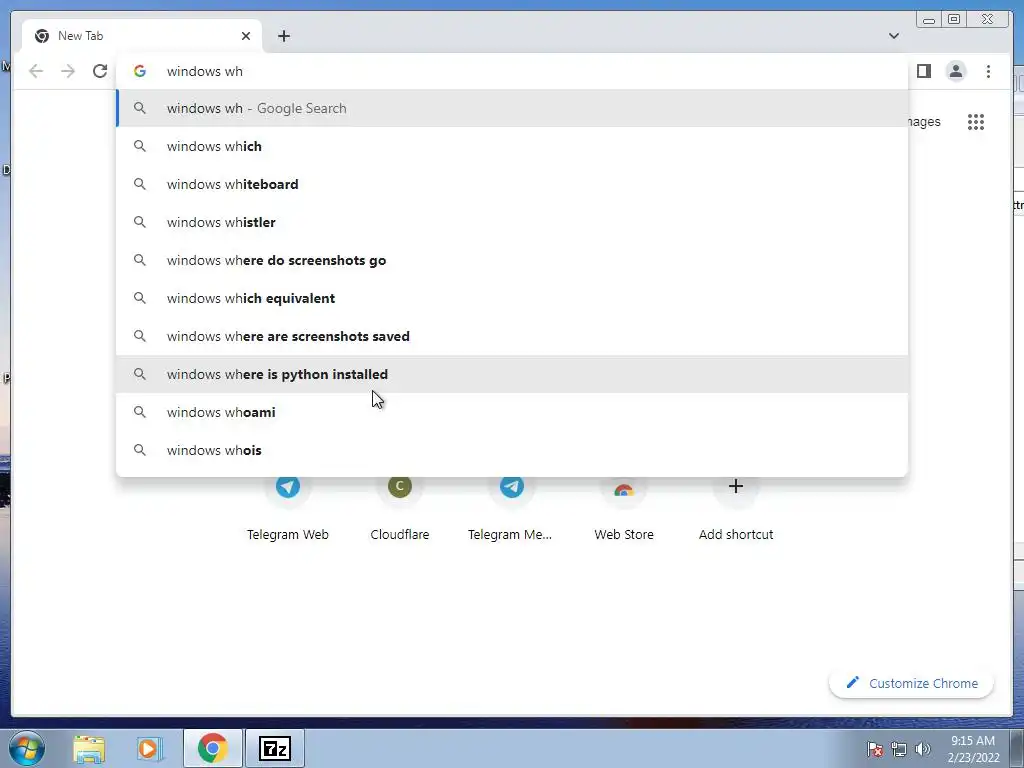Pick 'windows where are screenshots saved'

pos(512,336)
